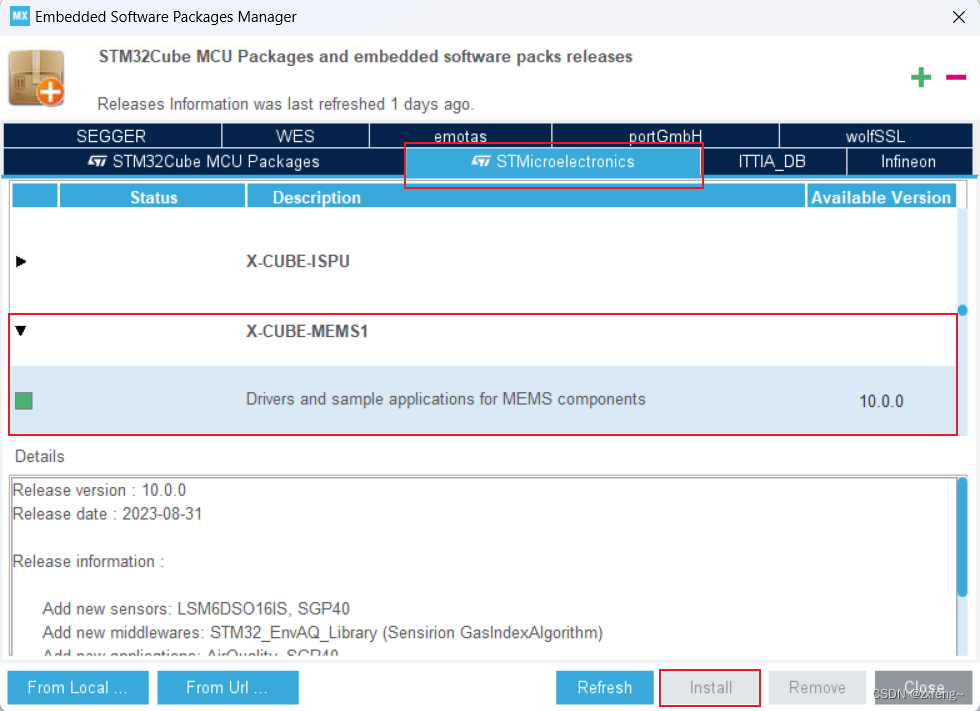Viewport: 980px width, 711px height.
Task: Click the Remove button
Action: [817, 687]
